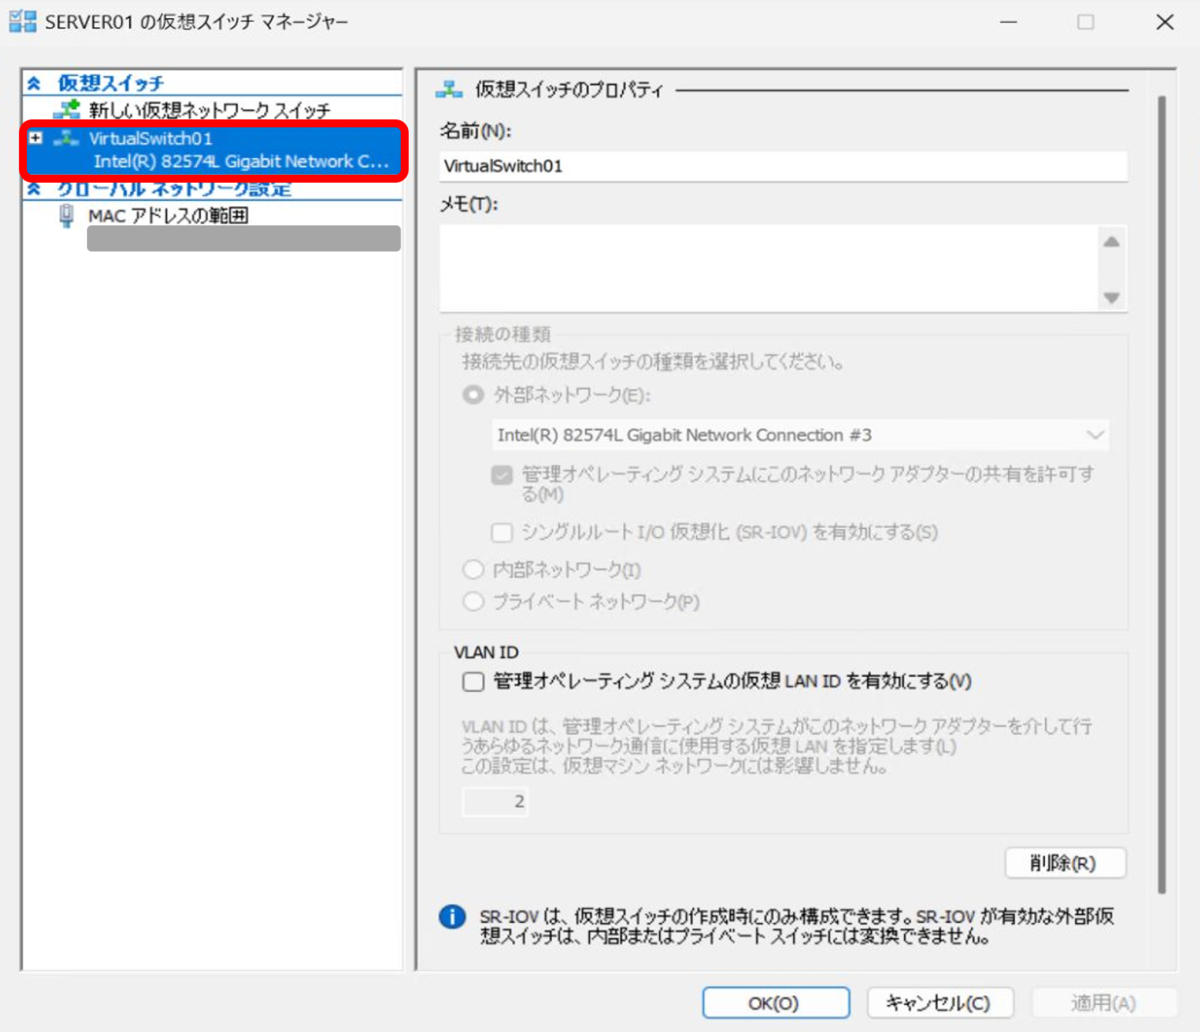
Task: Click the 接続の種類 group label
Action: pos(502,334)
